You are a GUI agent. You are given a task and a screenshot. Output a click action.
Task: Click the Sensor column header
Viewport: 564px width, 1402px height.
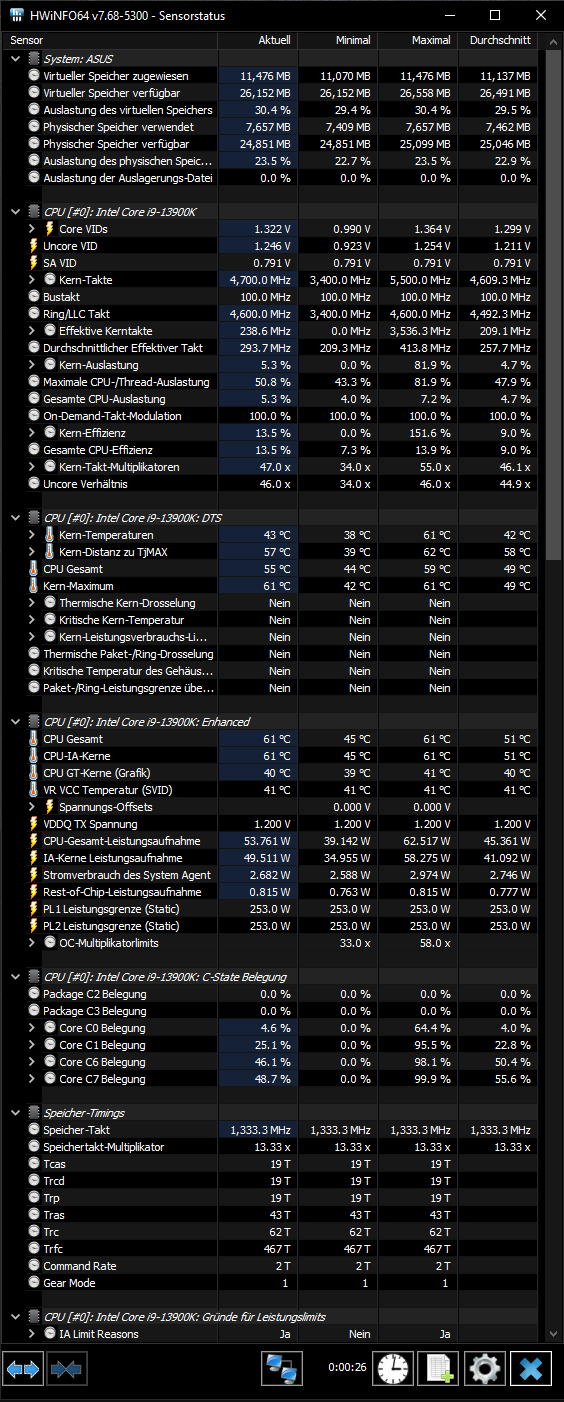[111, 40]
